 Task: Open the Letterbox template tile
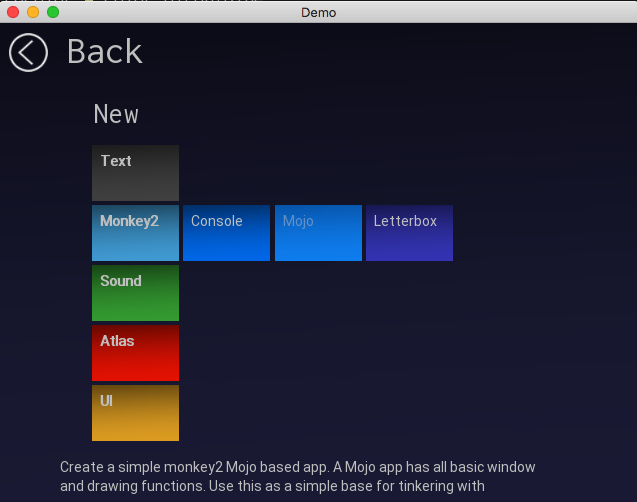(409, 233)
